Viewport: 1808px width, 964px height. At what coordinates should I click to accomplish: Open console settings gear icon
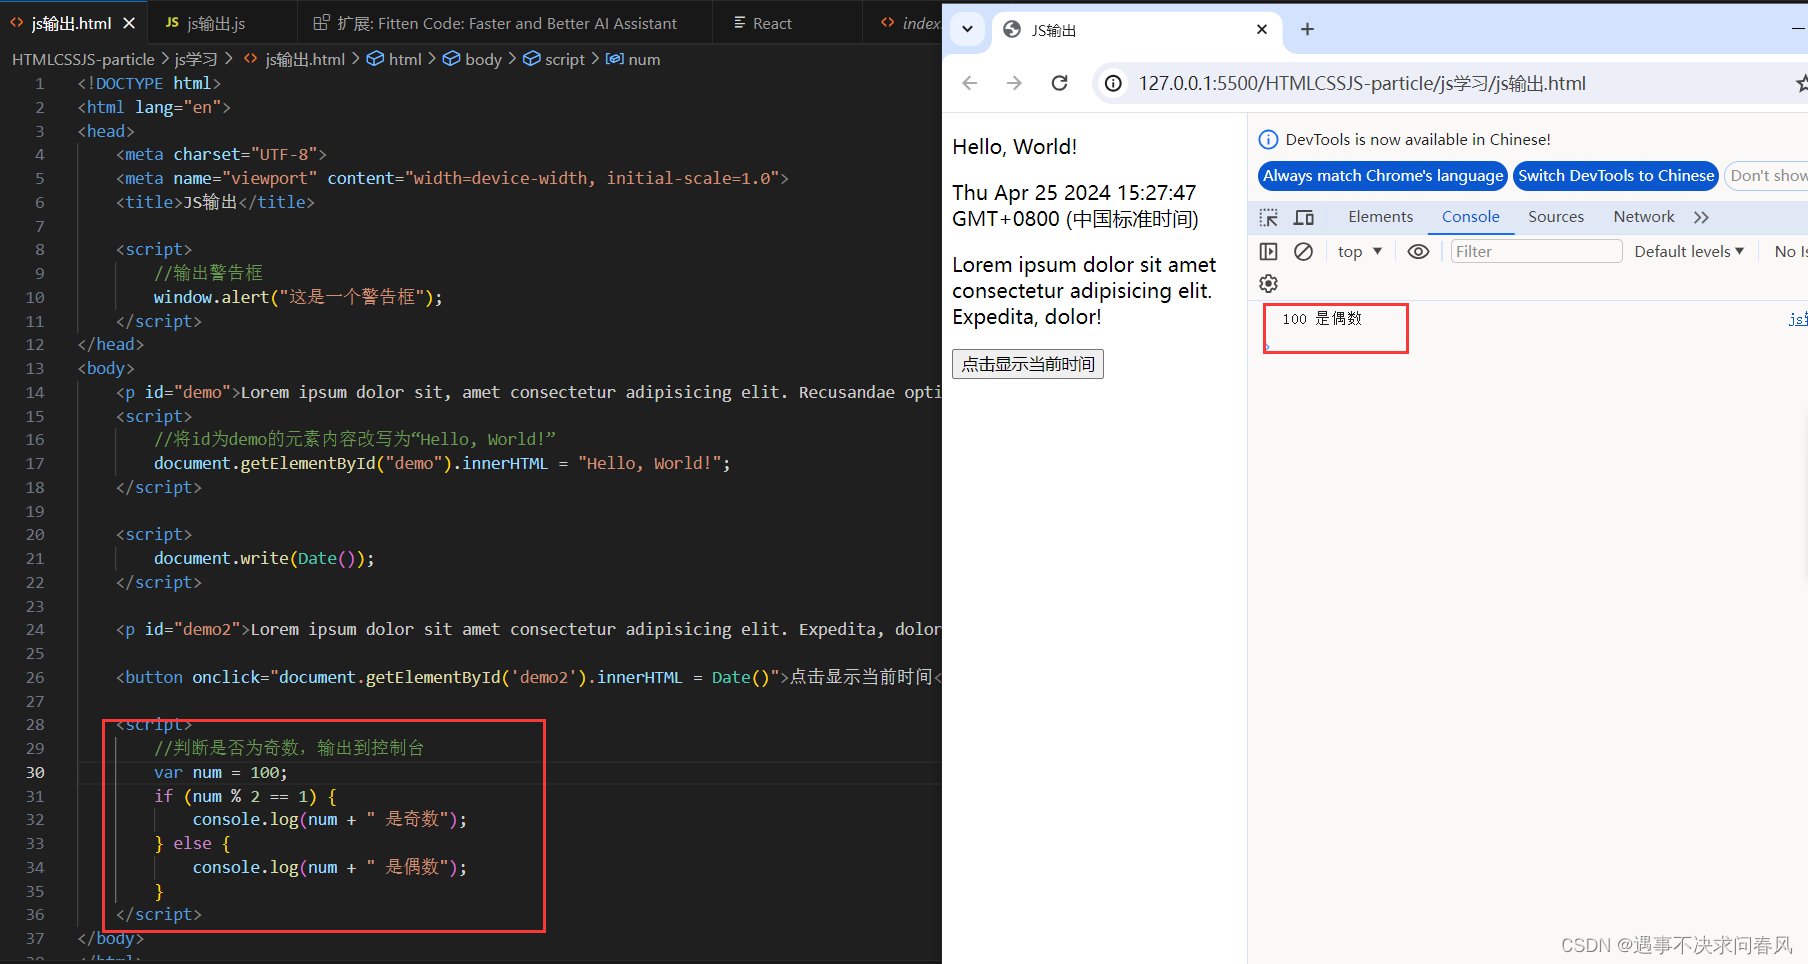(1269, 284)
